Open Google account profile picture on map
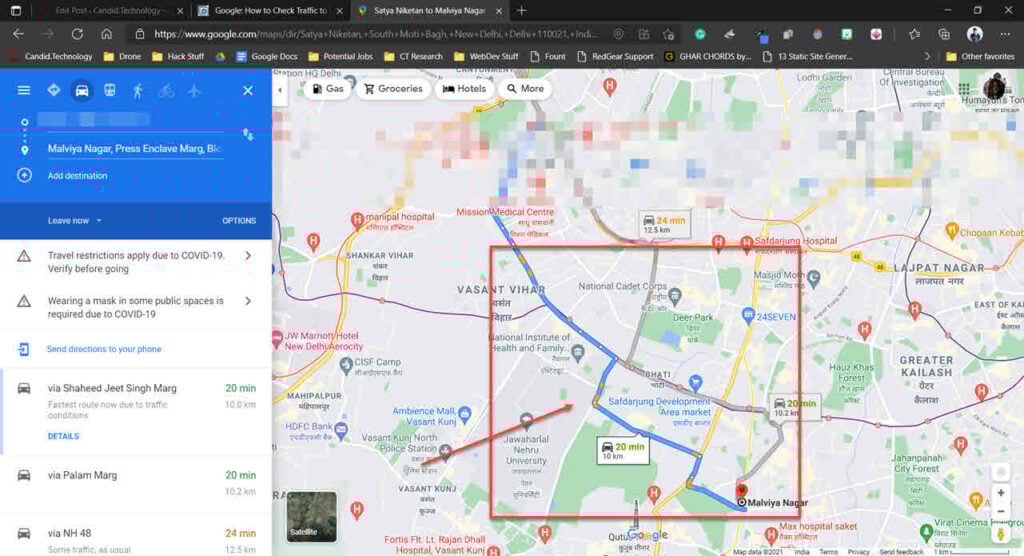The height and width of the screenshot is (556, 1024). tap(994, 88)
